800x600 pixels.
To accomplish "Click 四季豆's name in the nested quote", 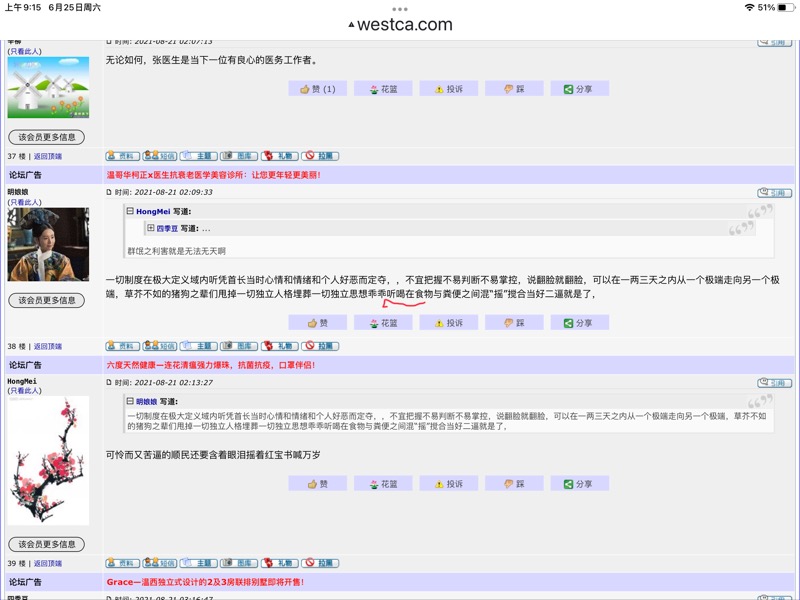I will pos(167,229).
